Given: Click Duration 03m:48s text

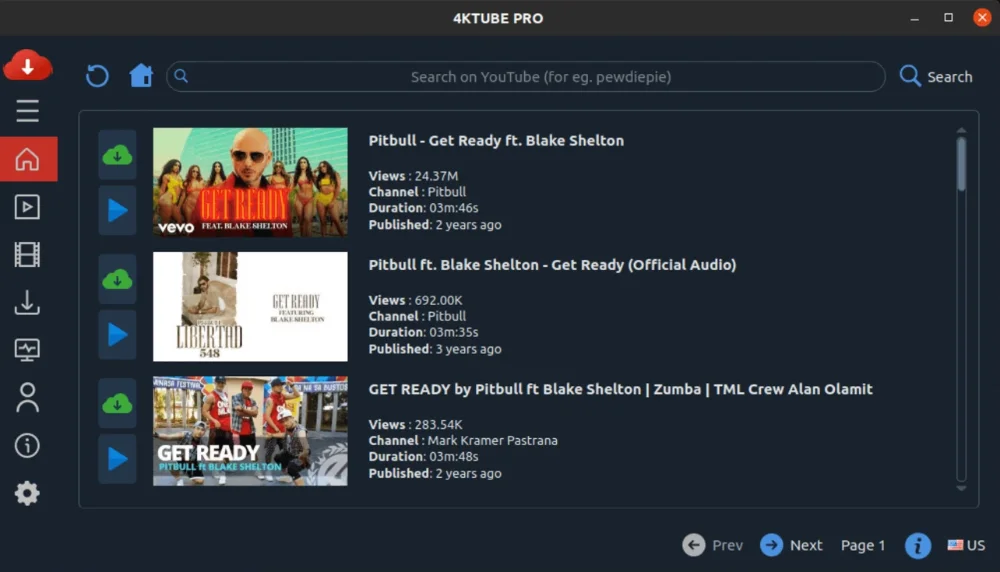Looking at the screenshot, I should pyautogui.click(x=423, y=457).
